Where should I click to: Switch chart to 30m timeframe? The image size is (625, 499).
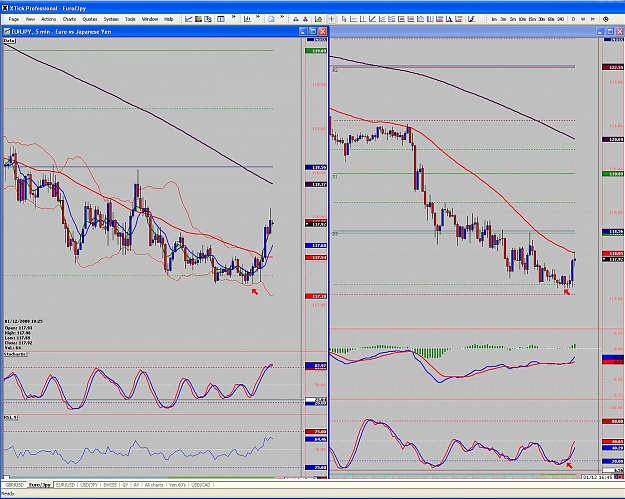click(x=542, y=19)
